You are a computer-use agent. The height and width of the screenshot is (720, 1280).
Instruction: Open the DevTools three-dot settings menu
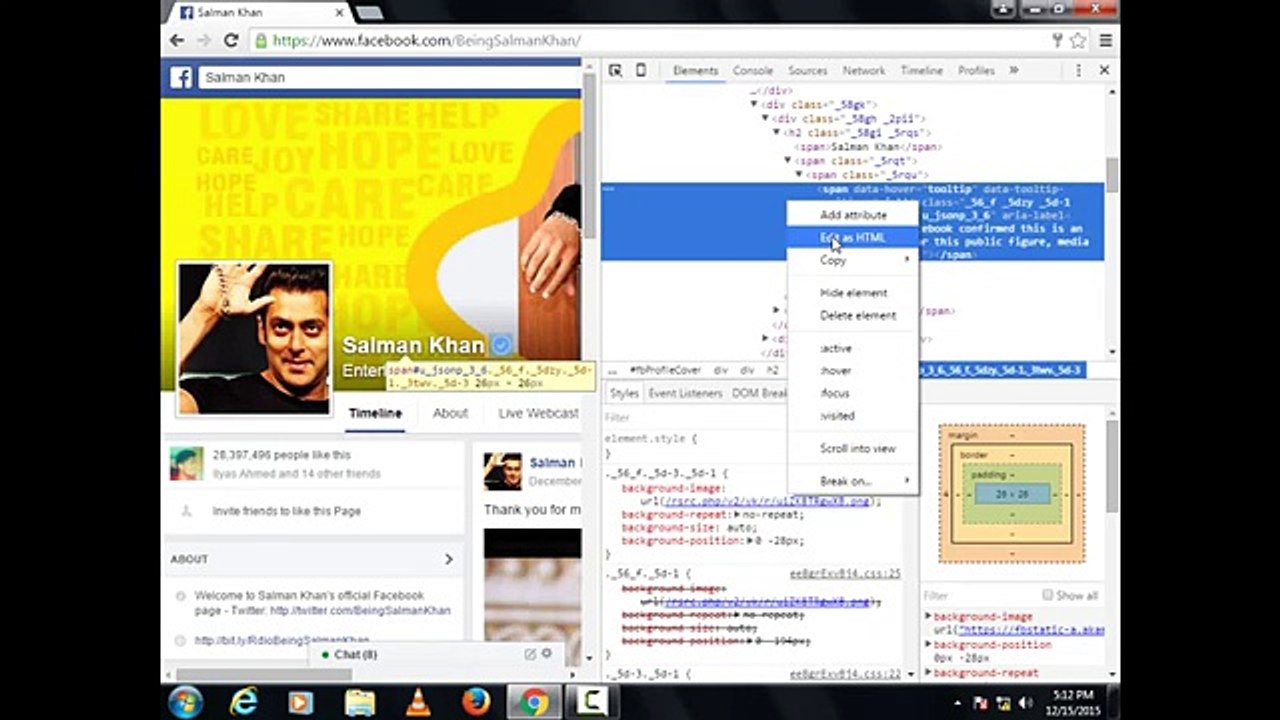point(1078,70)
